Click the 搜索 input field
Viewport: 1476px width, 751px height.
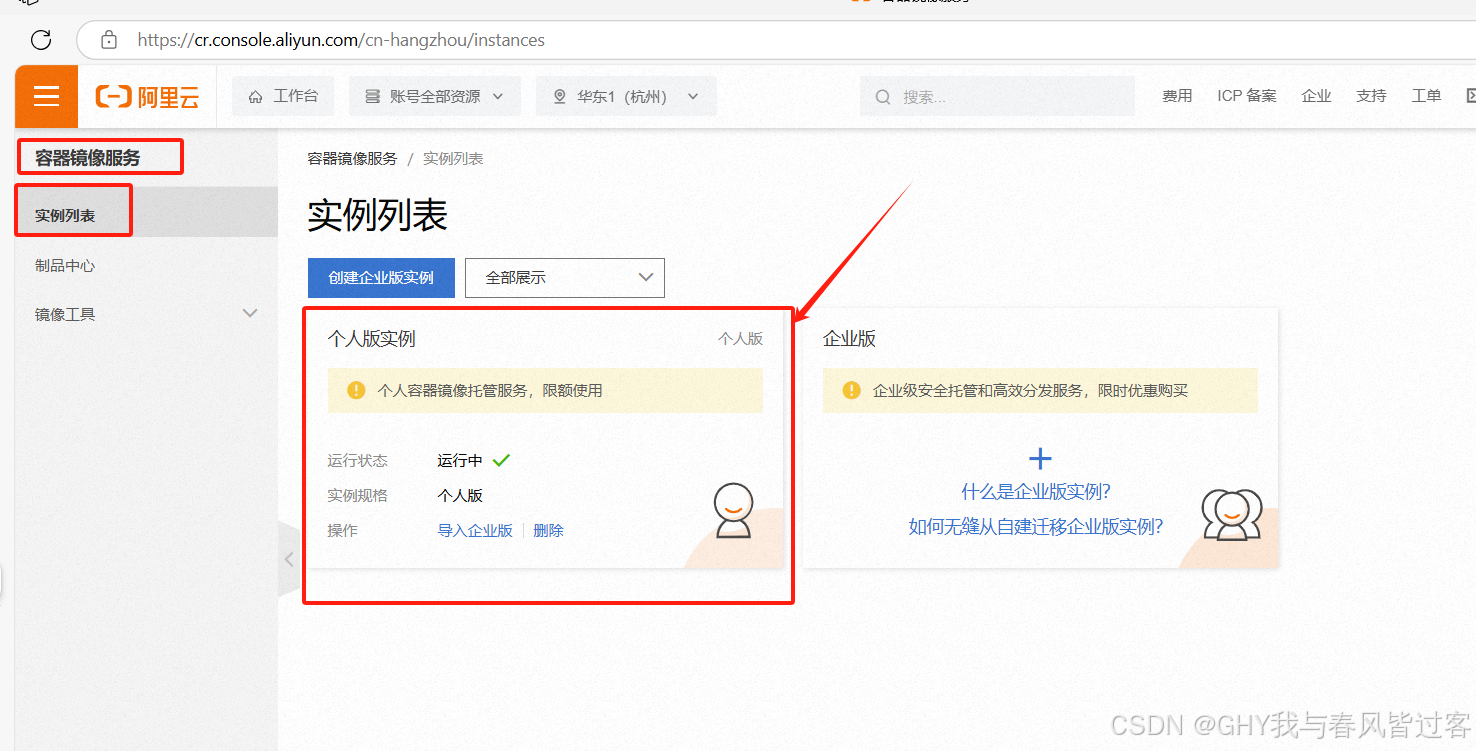(x=997, y=97)
